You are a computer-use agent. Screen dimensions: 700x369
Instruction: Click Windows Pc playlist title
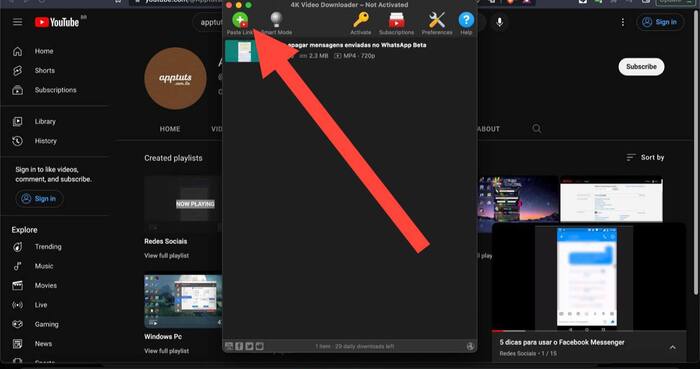click(x=163, y=336)
